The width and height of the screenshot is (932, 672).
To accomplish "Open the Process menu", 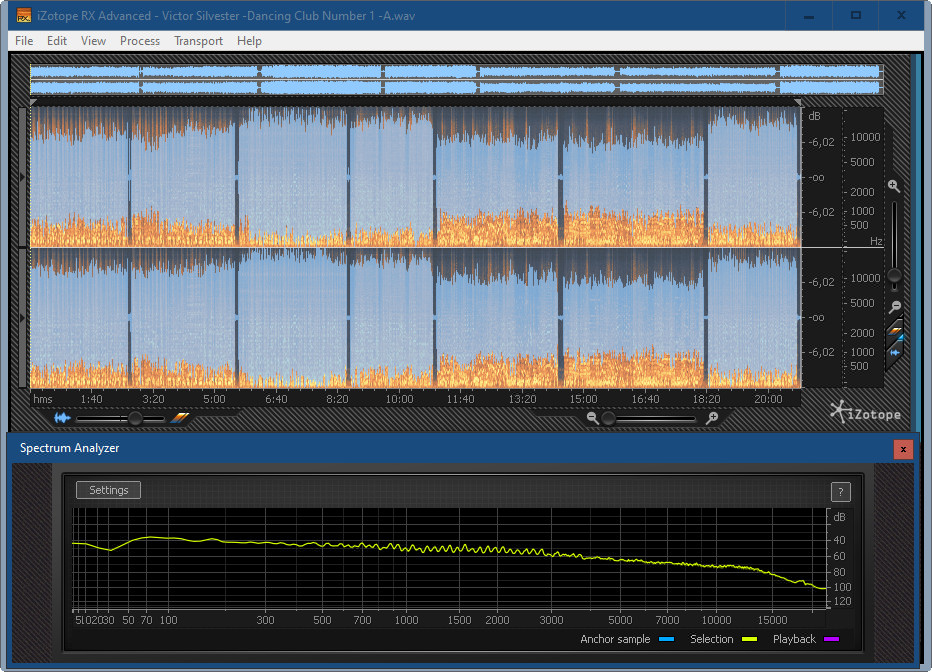I will point(140,41).
